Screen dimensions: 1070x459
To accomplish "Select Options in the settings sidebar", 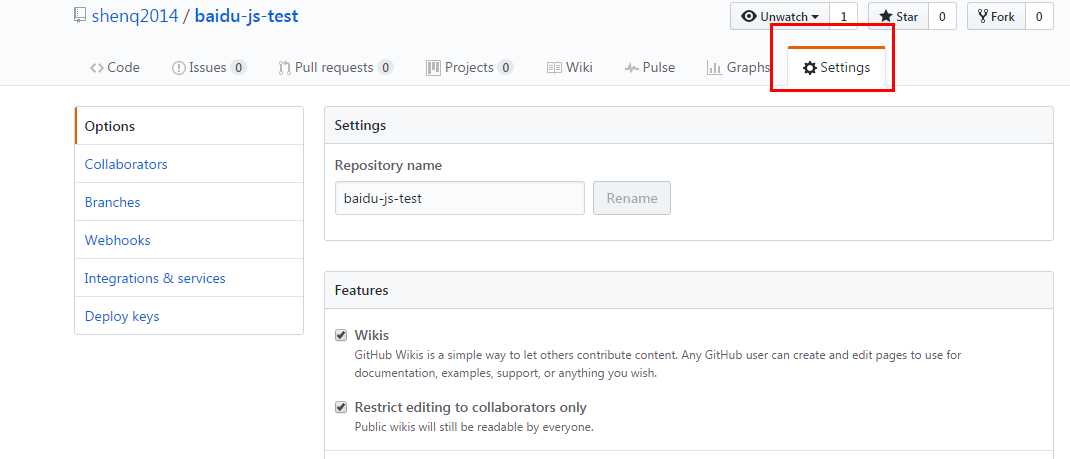I will click(x=189, y=126).
